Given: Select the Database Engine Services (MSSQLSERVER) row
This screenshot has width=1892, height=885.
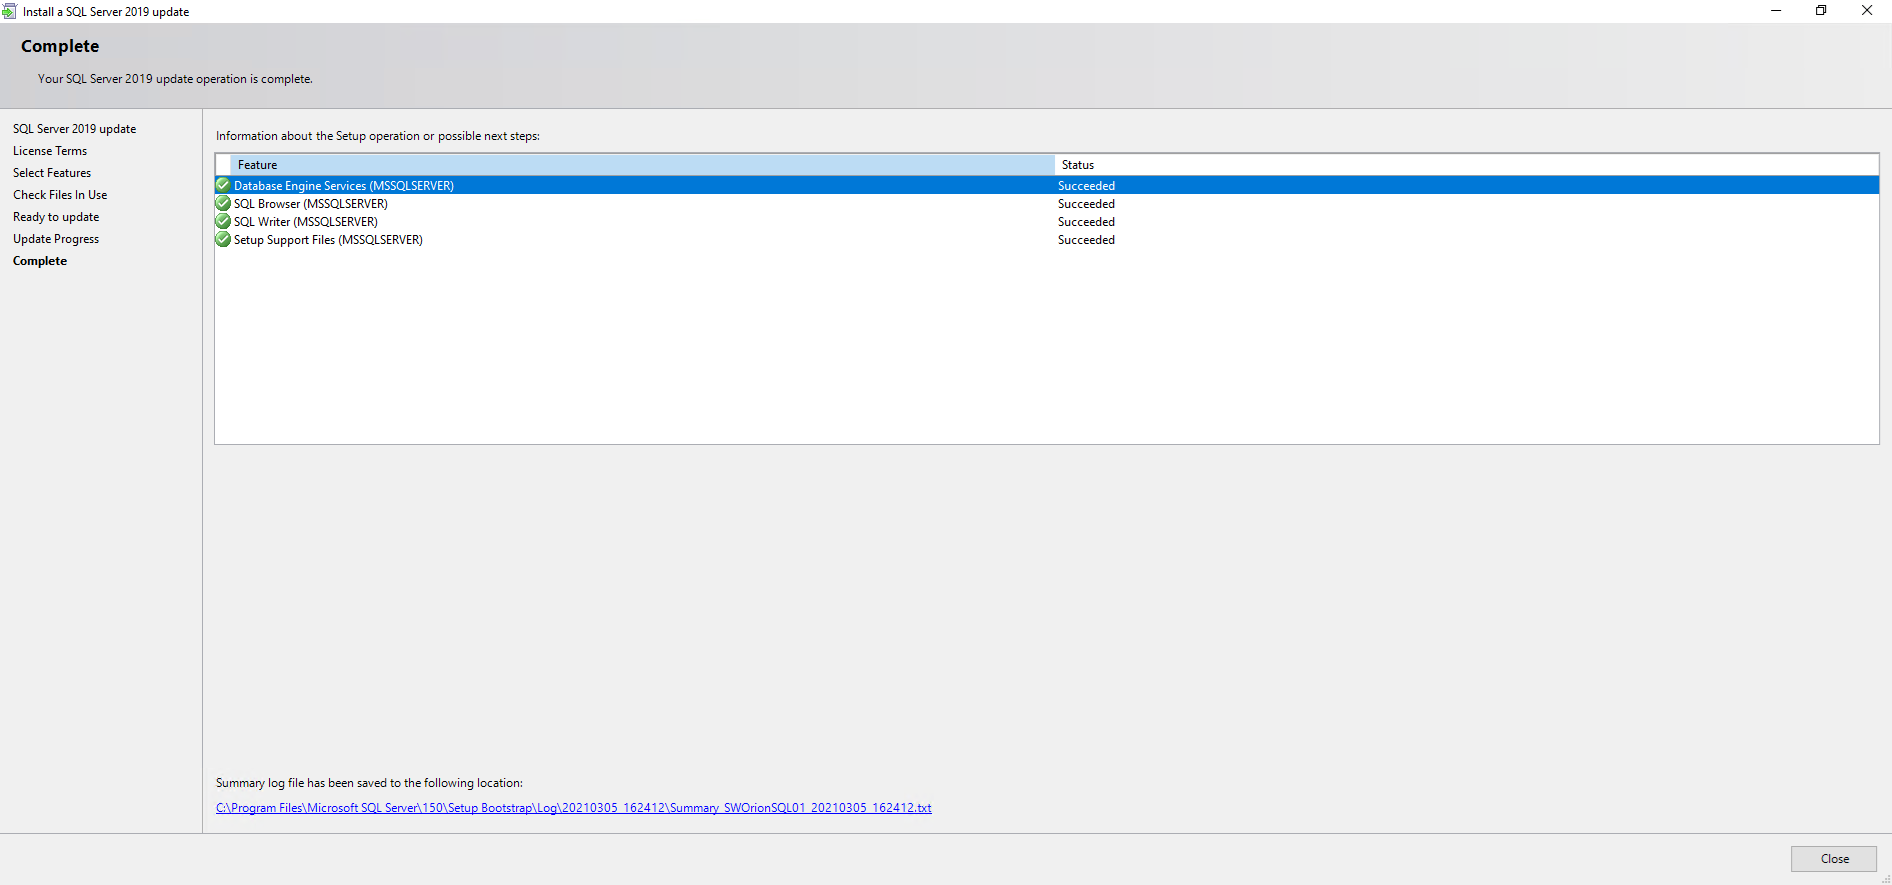Looking at the screenshot, I should [x=1047, y=185].
